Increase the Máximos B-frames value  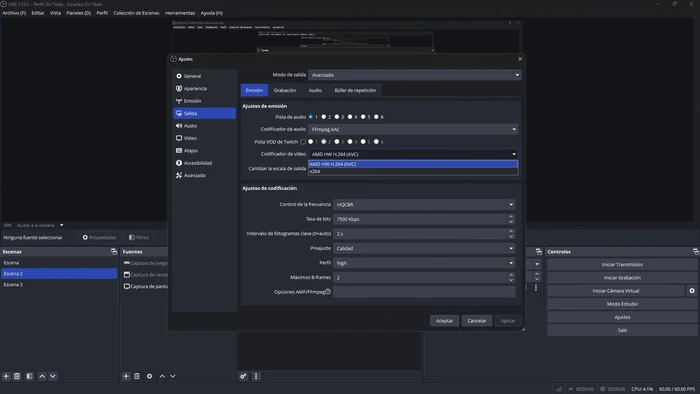point(511,275)
